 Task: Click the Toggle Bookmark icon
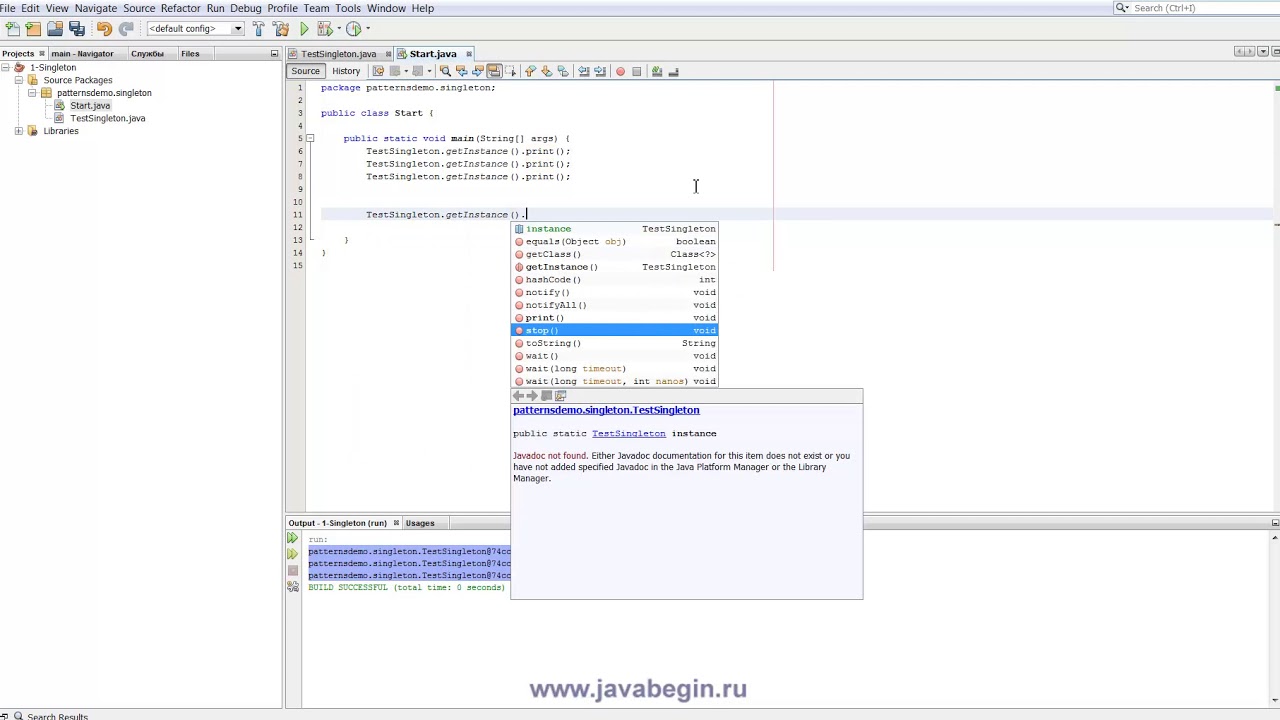tap(562, 71)
